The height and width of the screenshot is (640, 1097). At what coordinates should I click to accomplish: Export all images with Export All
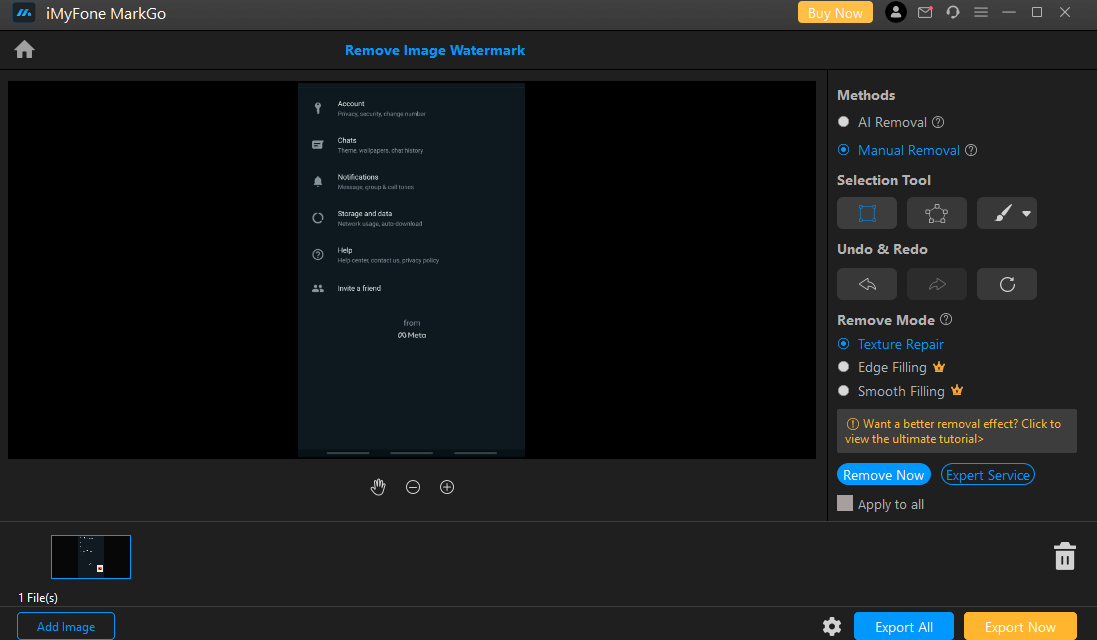click(904, 627)
